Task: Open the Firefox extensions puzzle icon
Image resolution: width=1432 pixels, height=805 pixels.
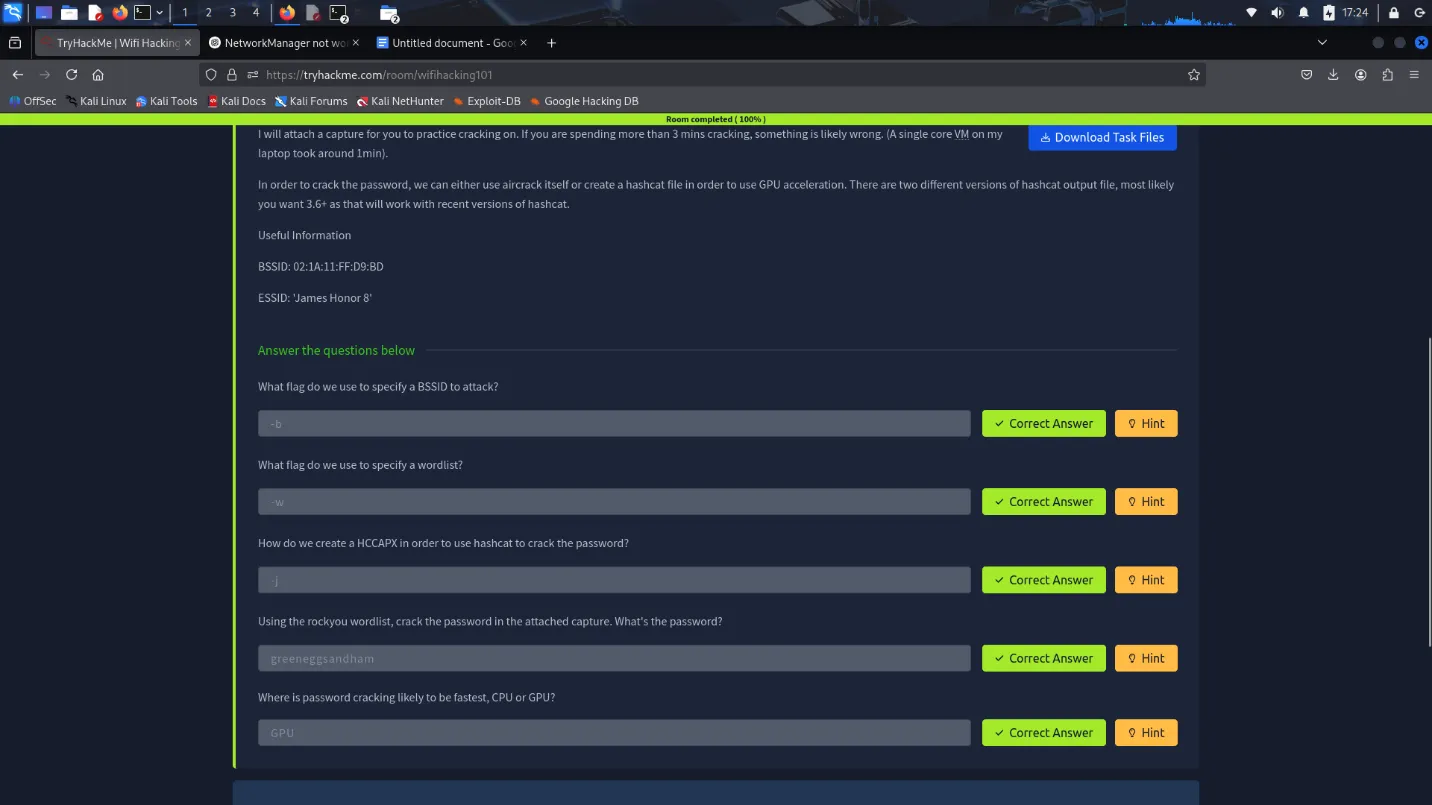Action: (1387, 75)
